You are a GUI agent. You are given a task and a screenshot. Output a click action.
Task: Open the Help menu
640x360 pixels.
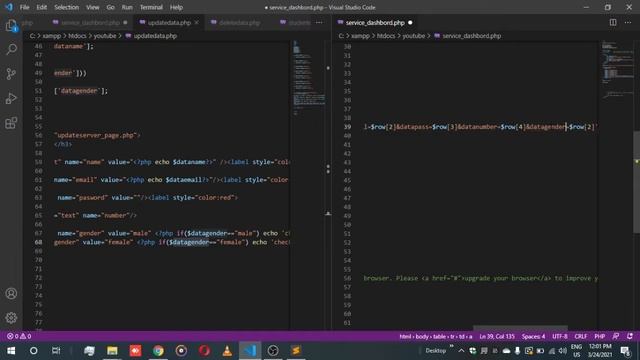176,7
